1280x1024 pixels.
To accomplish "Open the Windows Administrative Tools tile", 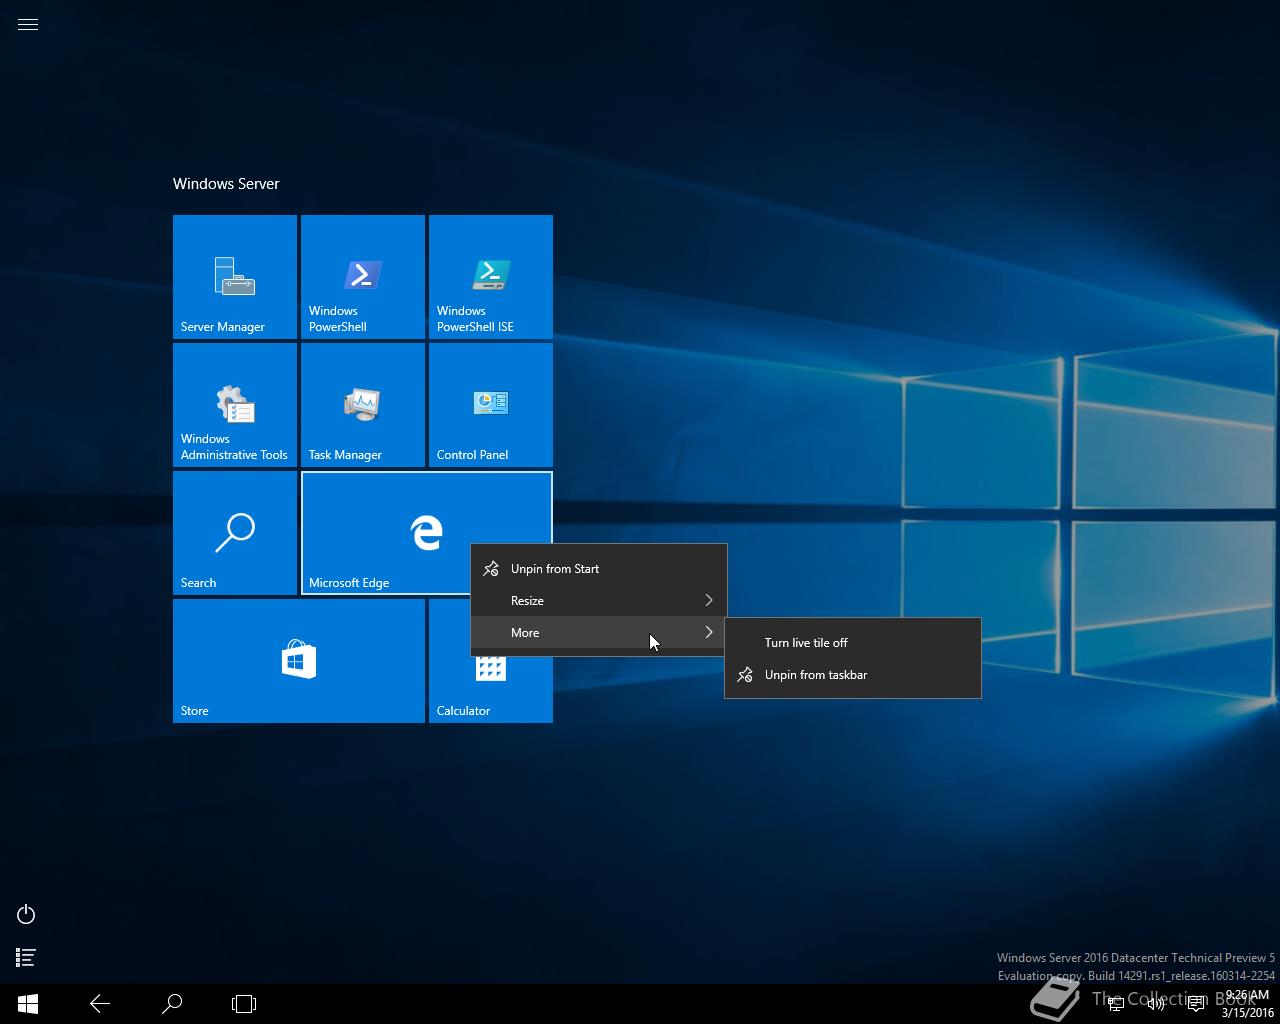I will [235, 405].
